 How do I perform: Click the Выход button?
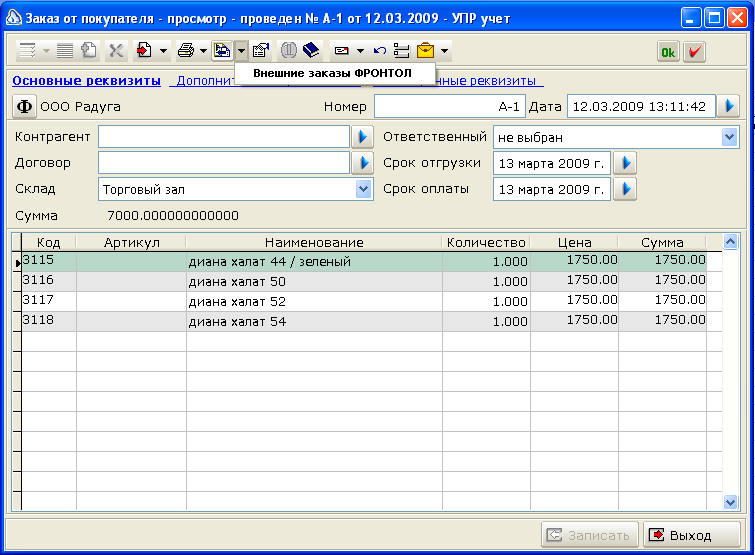[x=691, y=535]
